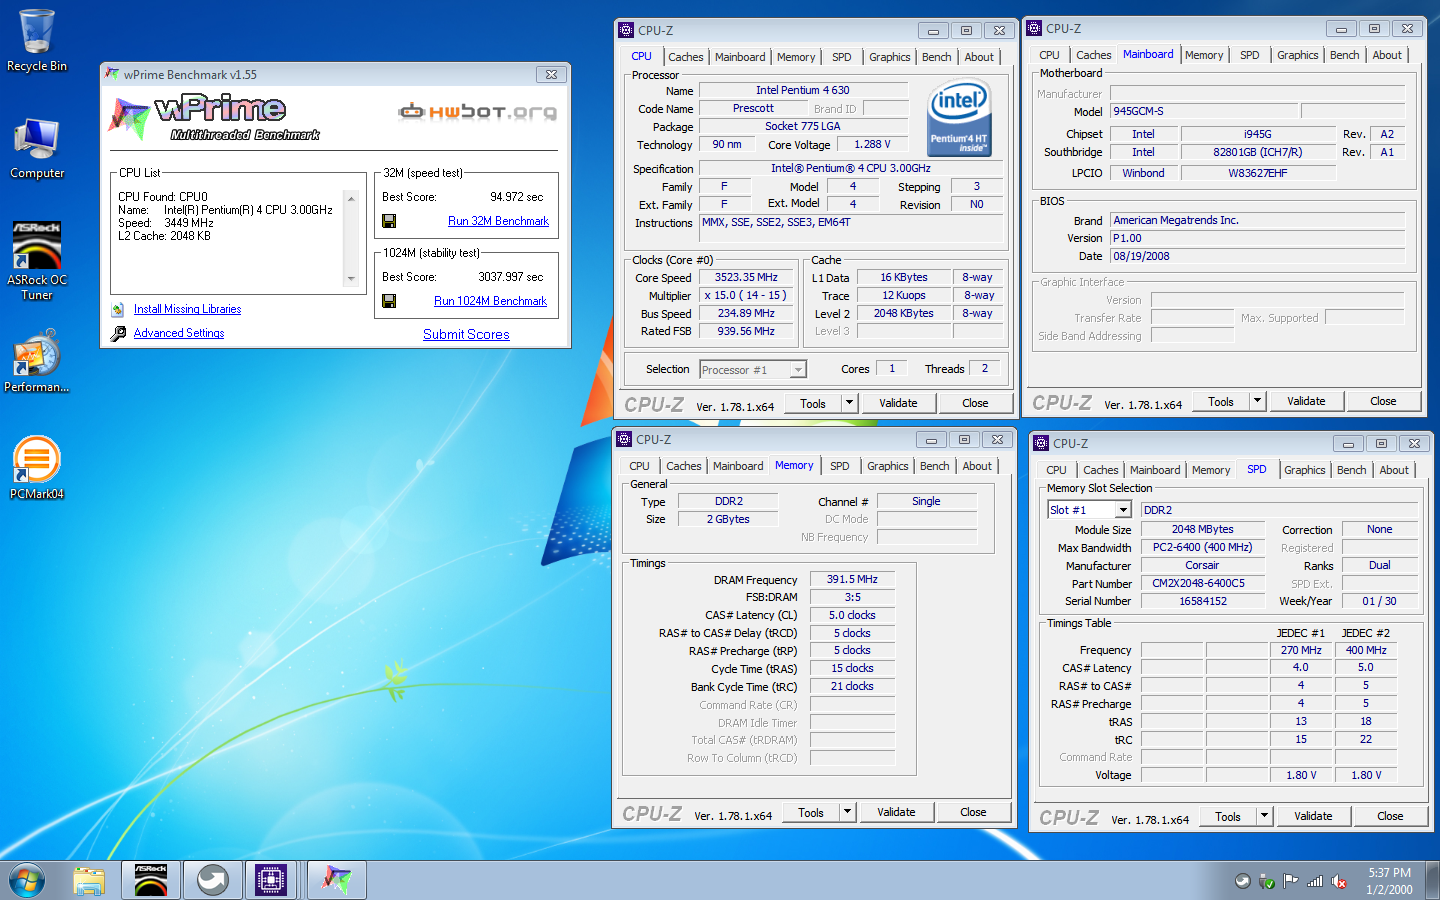Select Graphics tab in Mainboard window
The height and width of the screenshot is (900, 1440).
(1298, 55)
